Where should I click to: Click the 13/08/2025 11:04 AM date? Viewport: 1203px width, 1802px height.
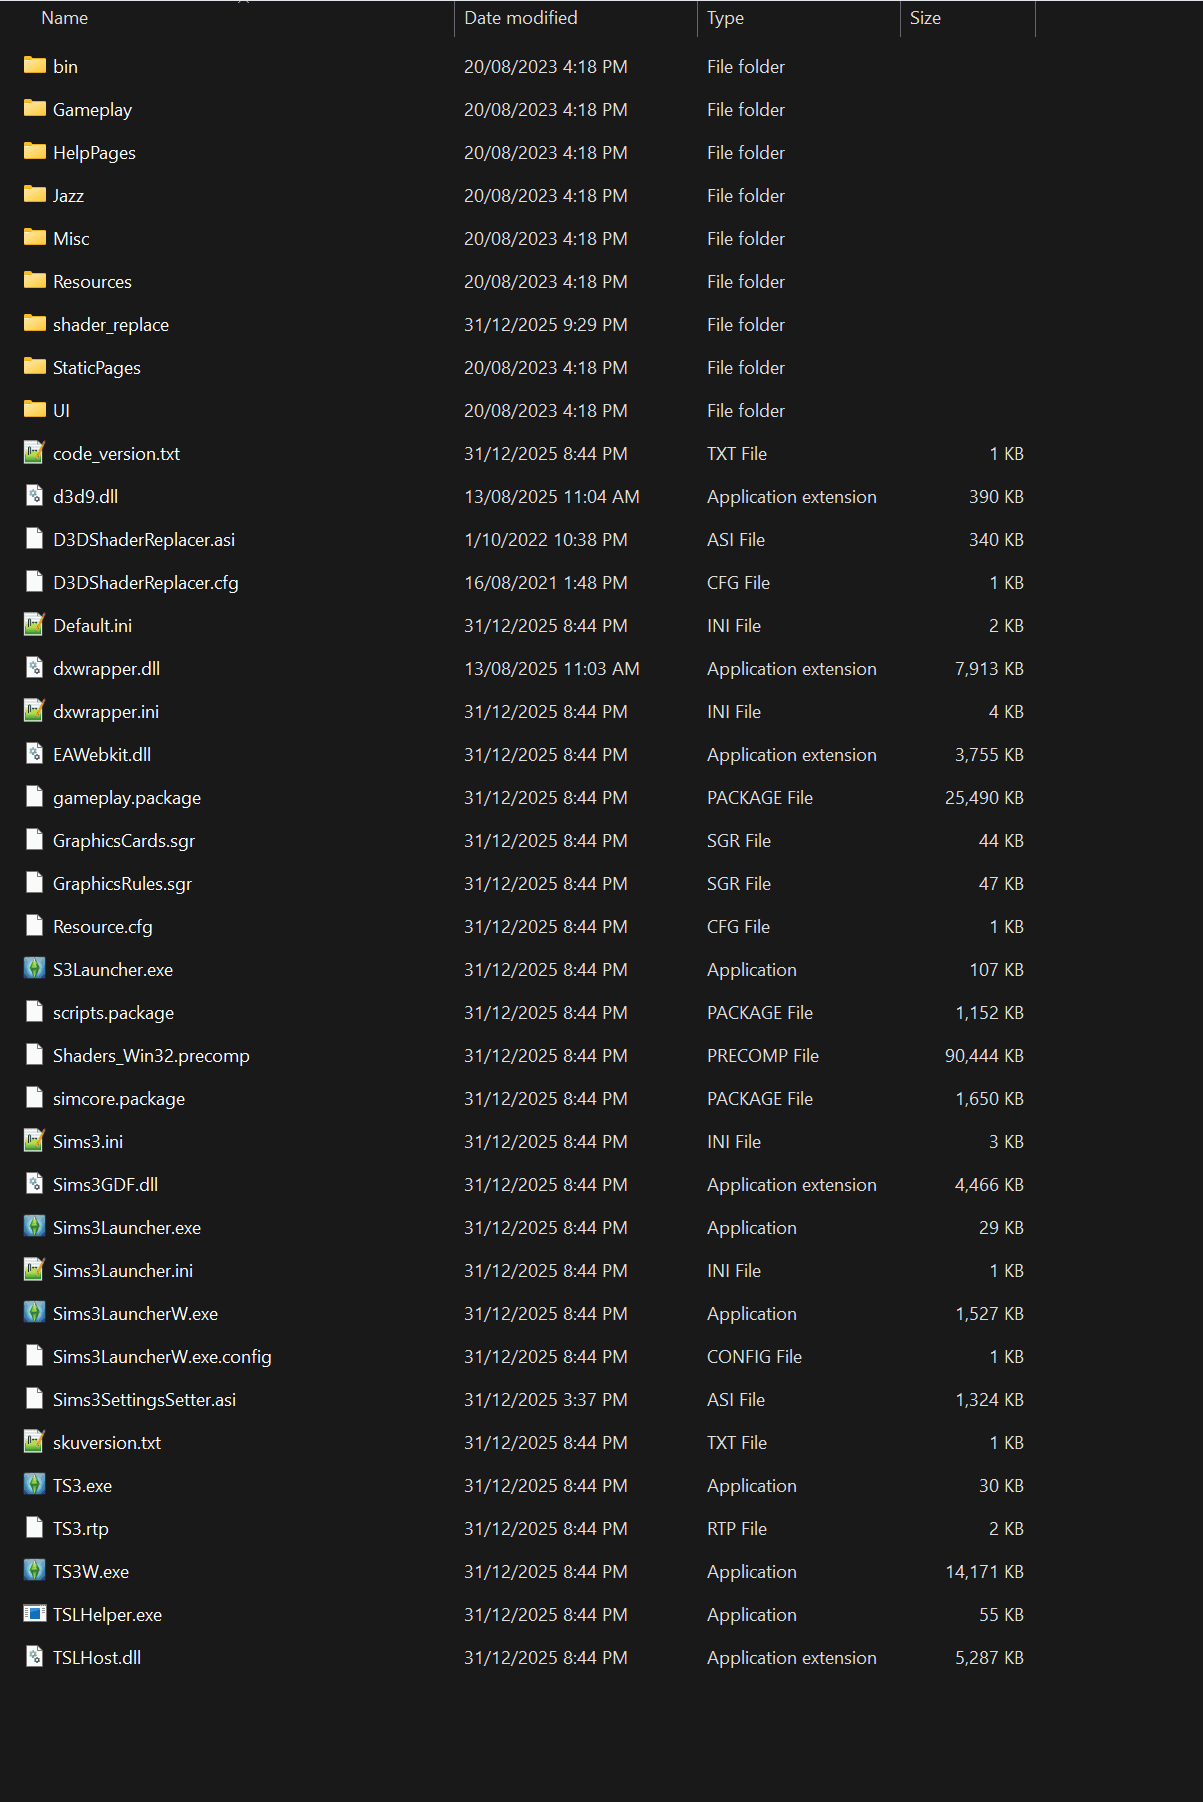coord(552,497)
